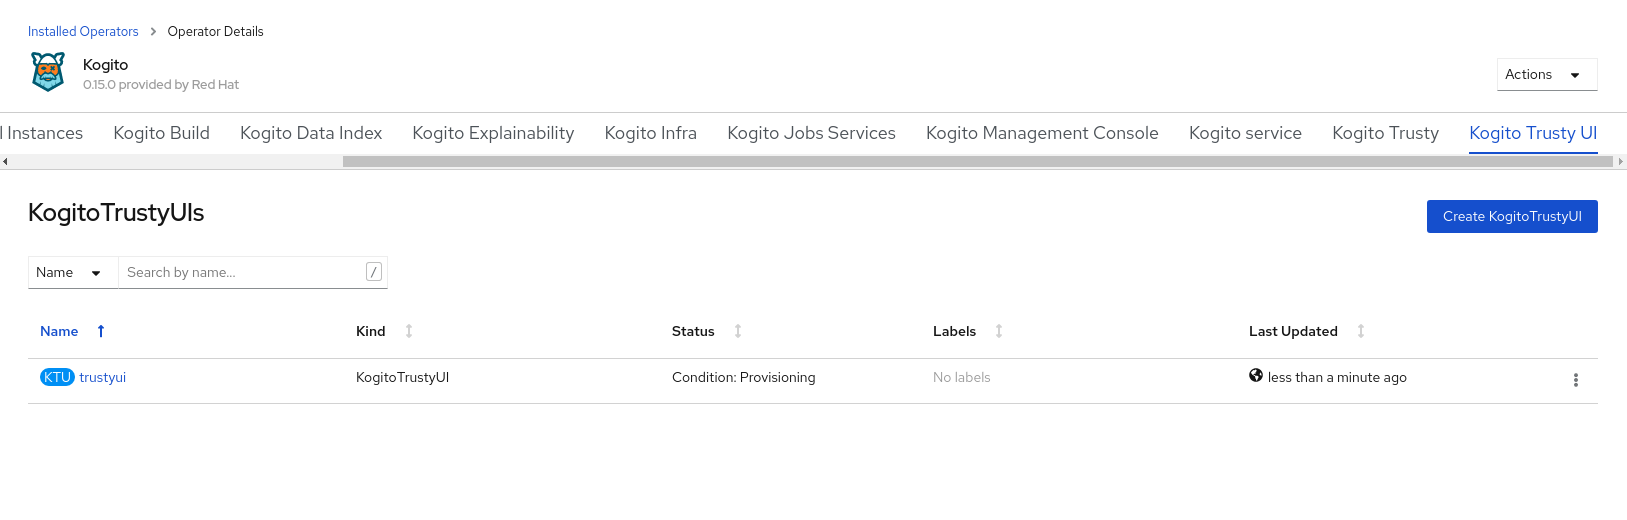
Task: Click sort icon on Labels column
Action: (x=999, y=331)
